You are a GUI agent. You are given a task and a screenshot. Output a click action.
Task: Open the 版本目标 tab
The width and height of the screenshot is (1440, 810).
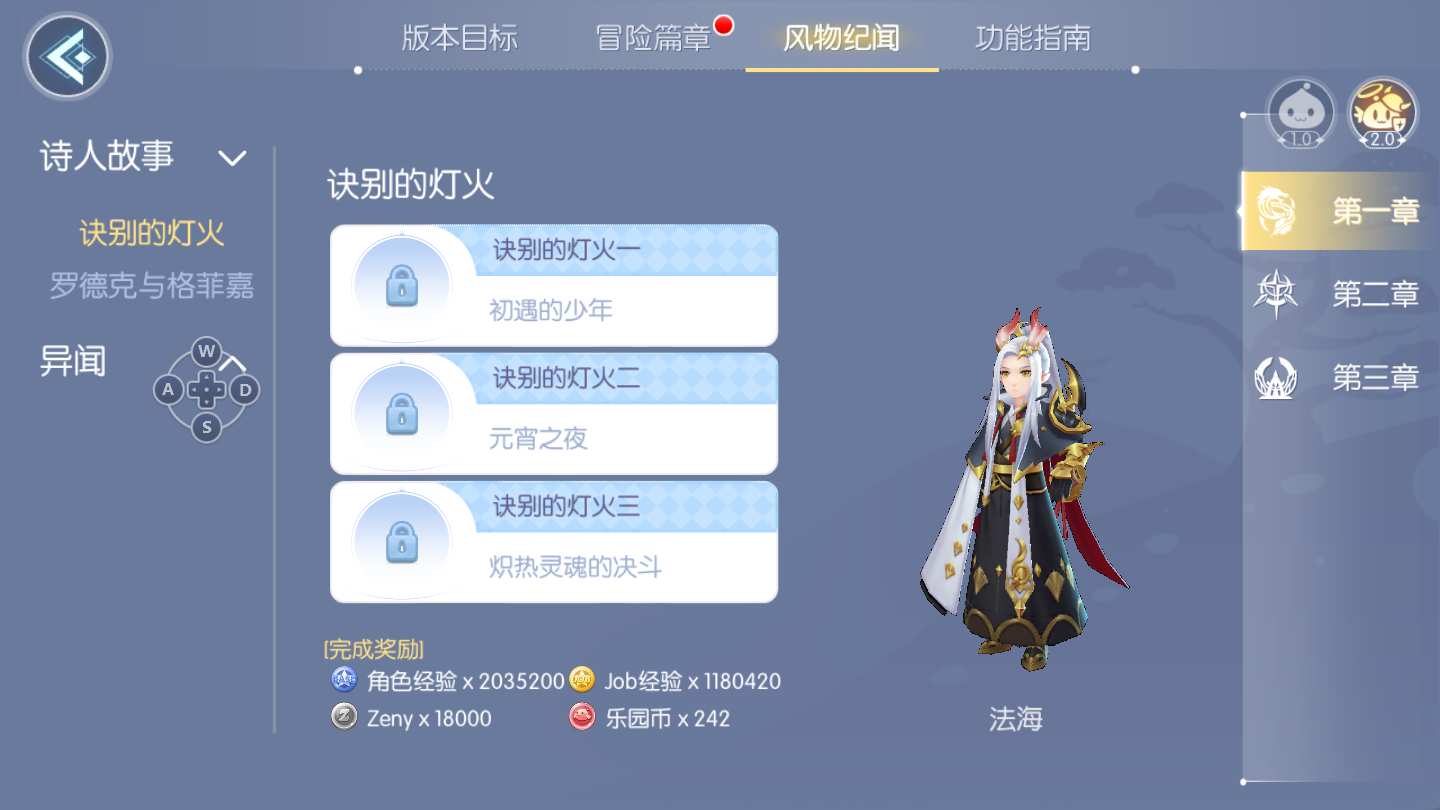point(459,38)
